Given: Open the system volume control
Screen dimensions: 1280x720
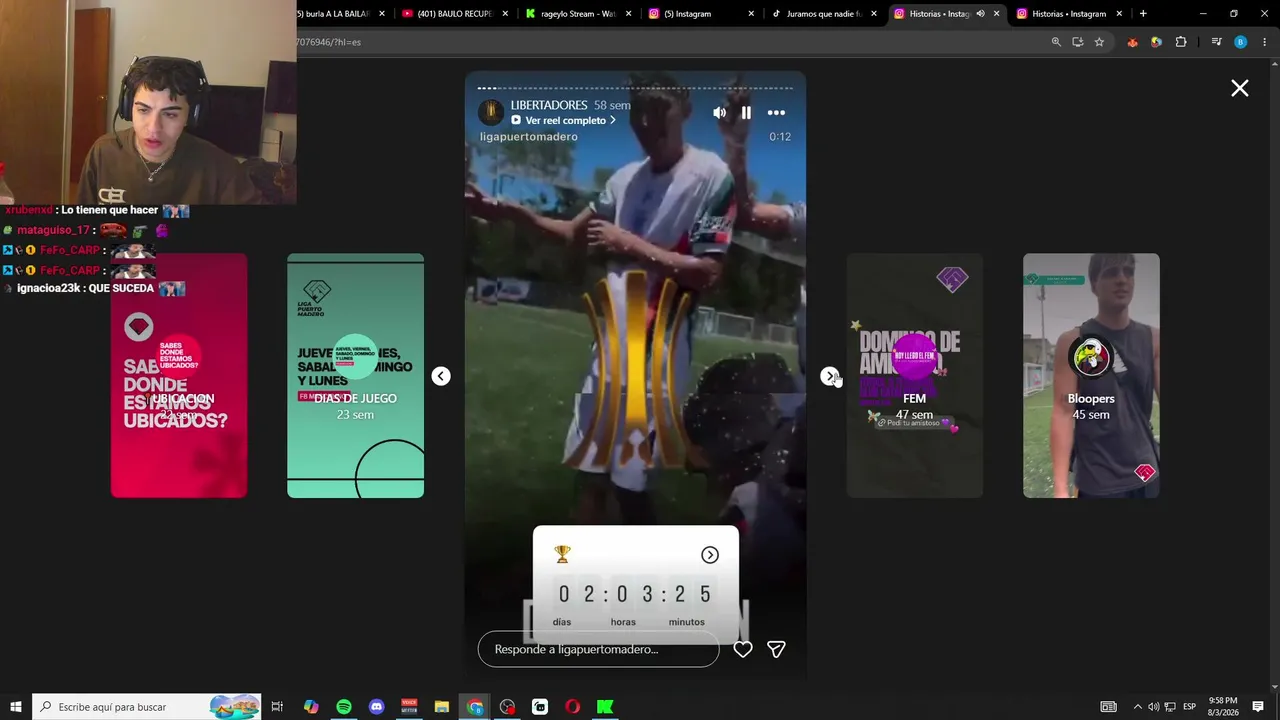Looking at the screenshot, I should coord(1153,707).
